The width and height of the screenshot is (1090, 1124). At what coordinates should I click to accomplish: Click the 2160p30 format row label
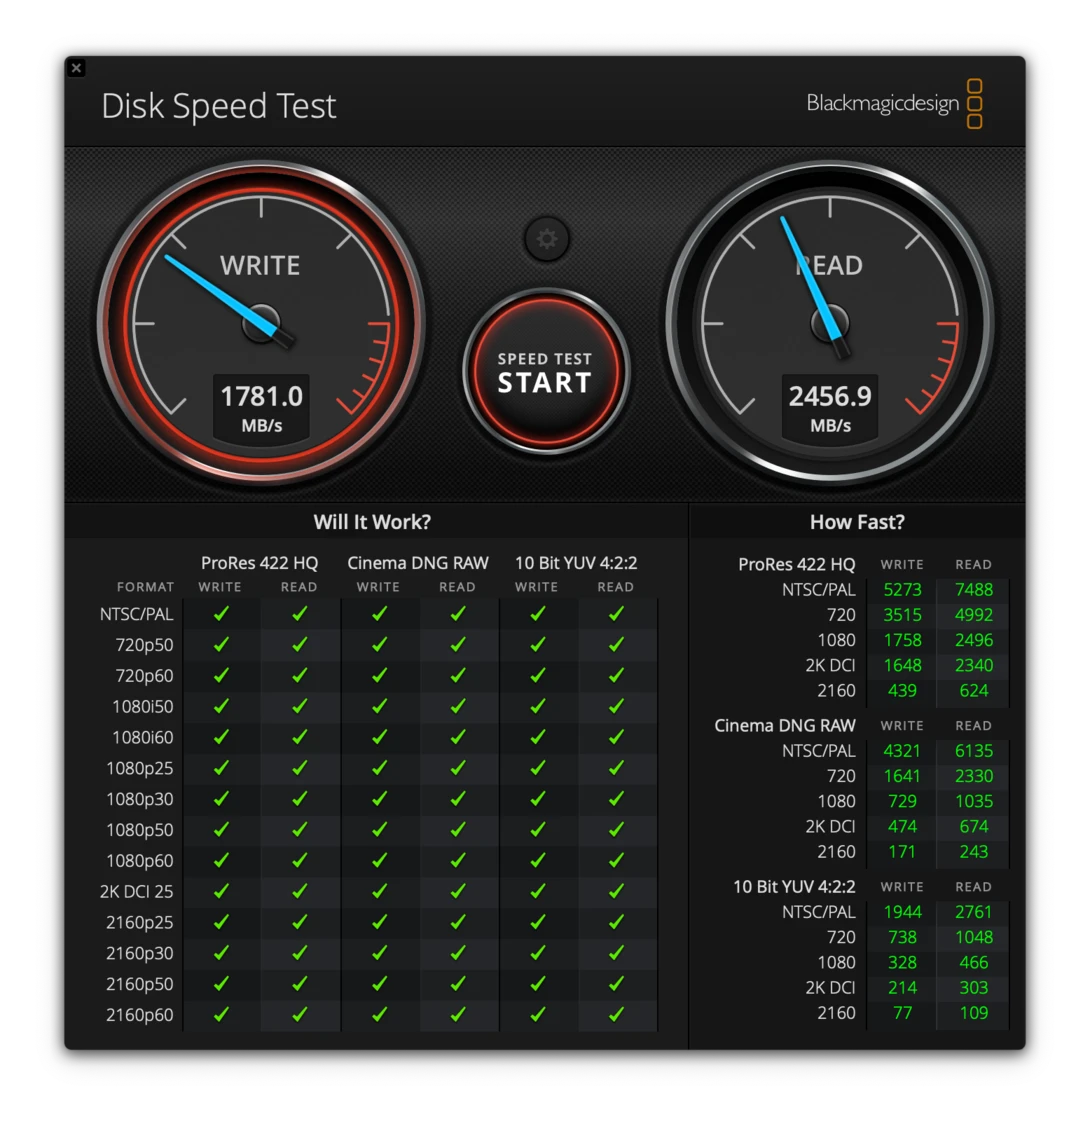(140, 953)
